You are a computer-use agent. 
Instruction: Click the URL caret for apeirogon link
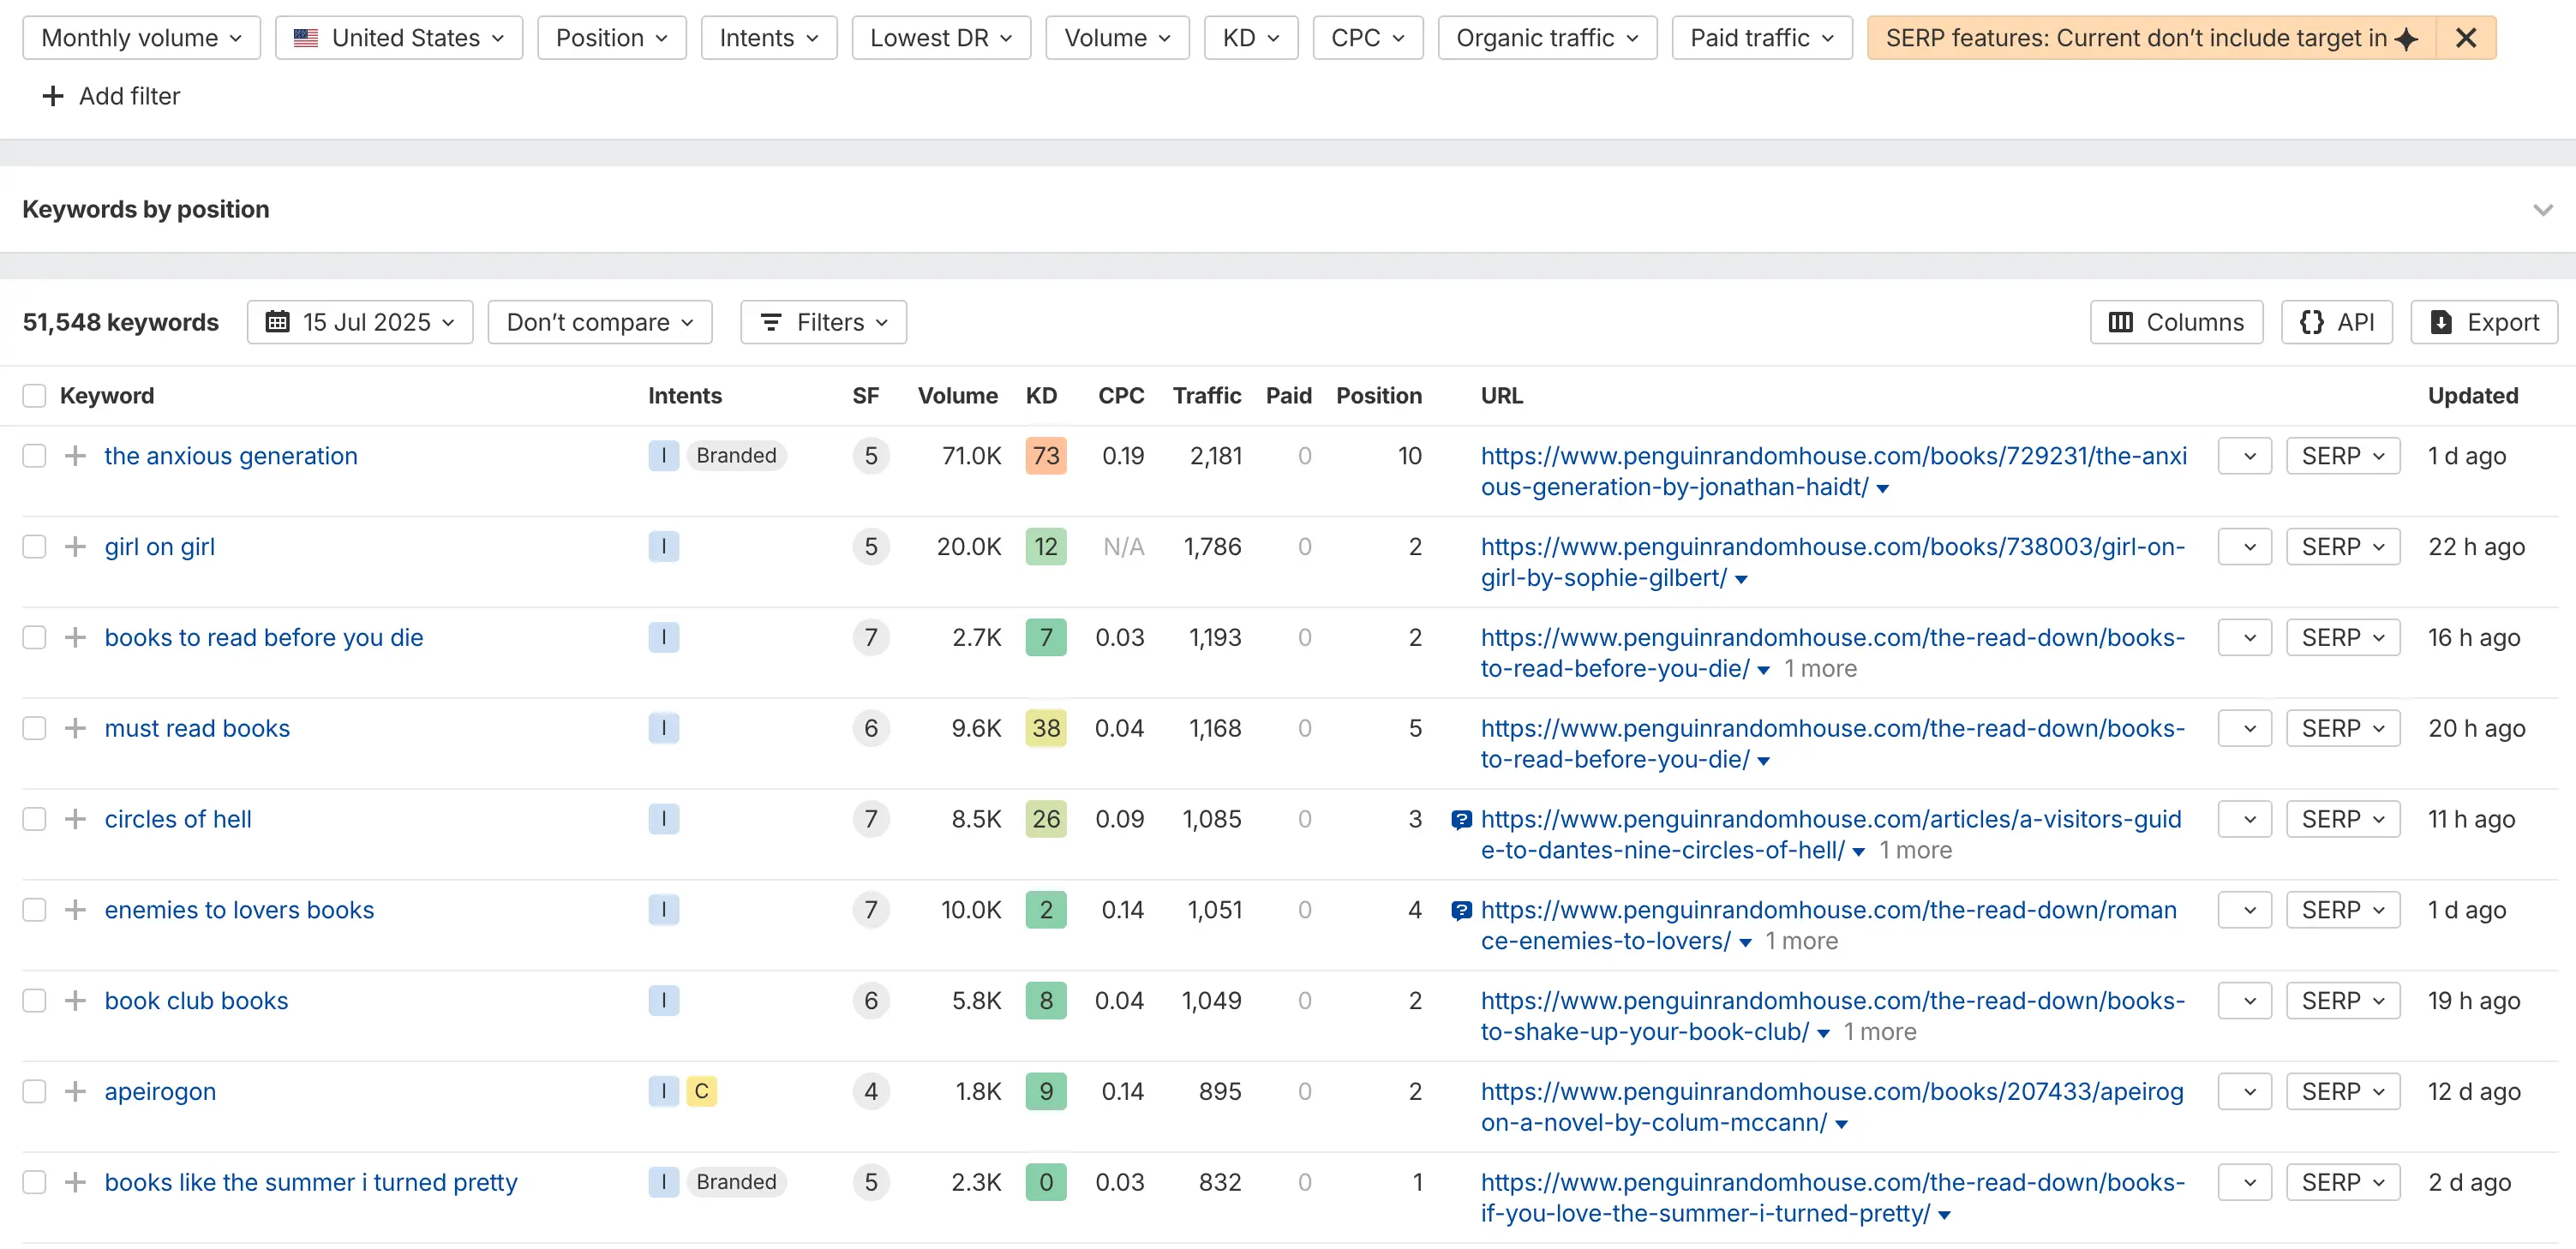(x=1842, y=1125)
